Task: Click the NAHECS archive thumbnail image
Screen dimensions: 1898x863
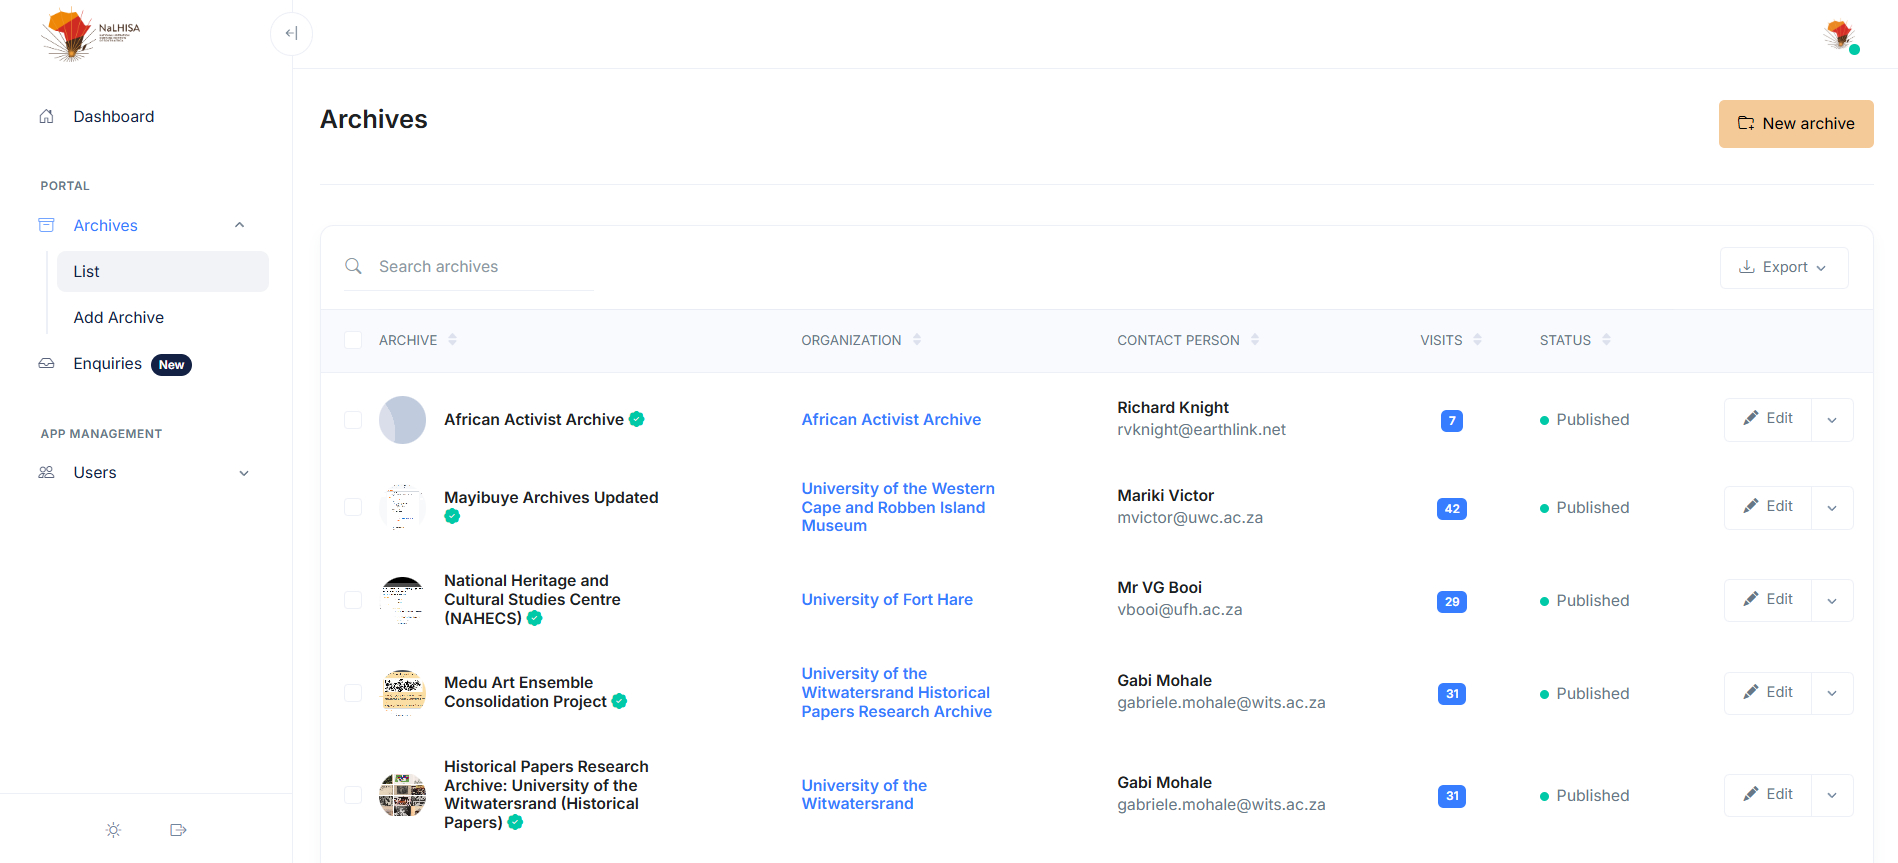Action: (x=402, y=600)
